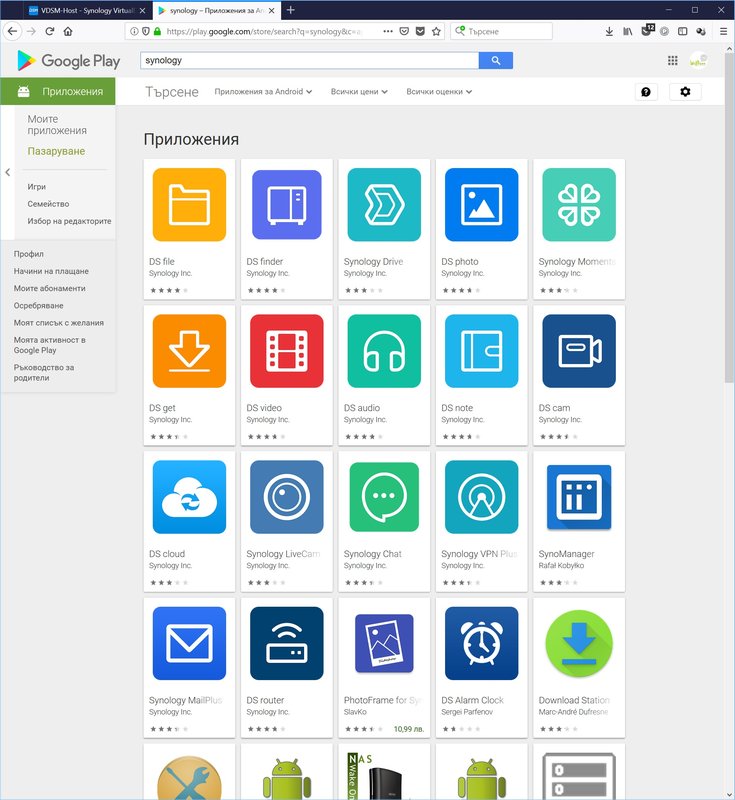
Task: Open the DS note app icon
Action: tap(481, 351)
